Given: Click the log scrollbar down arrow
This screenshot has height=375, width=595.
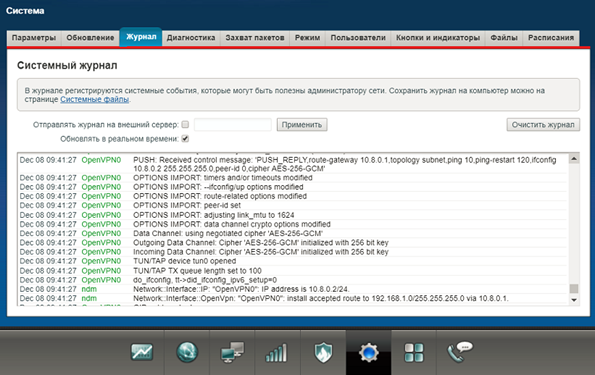Looking at the screenshot, I should tap(574, 300).
